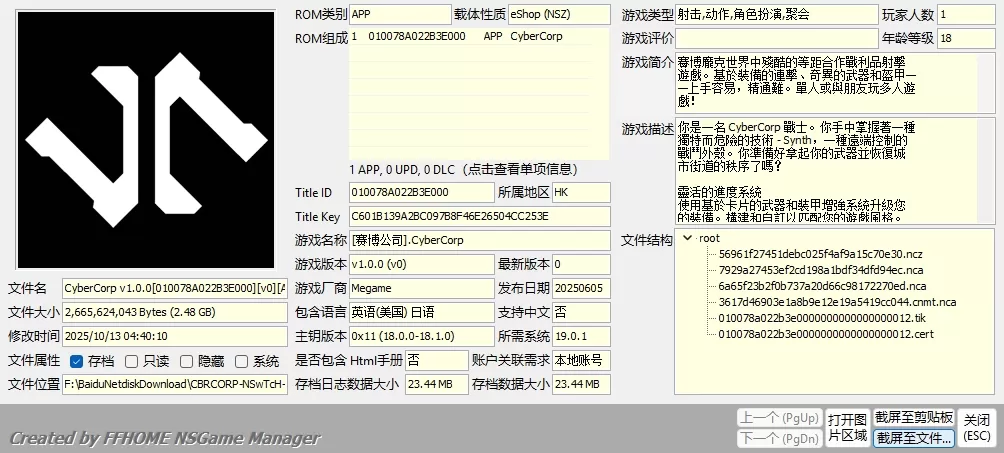Click the 包含语言 field 英语(美国) 日语
This screenshot has height=453, width=1004.
tap(422, 312)
